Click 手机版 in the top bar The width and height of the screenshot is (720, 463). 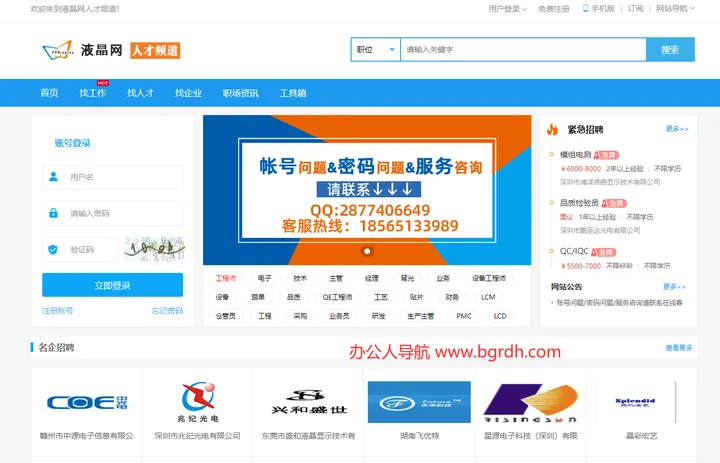pos(603,8)
